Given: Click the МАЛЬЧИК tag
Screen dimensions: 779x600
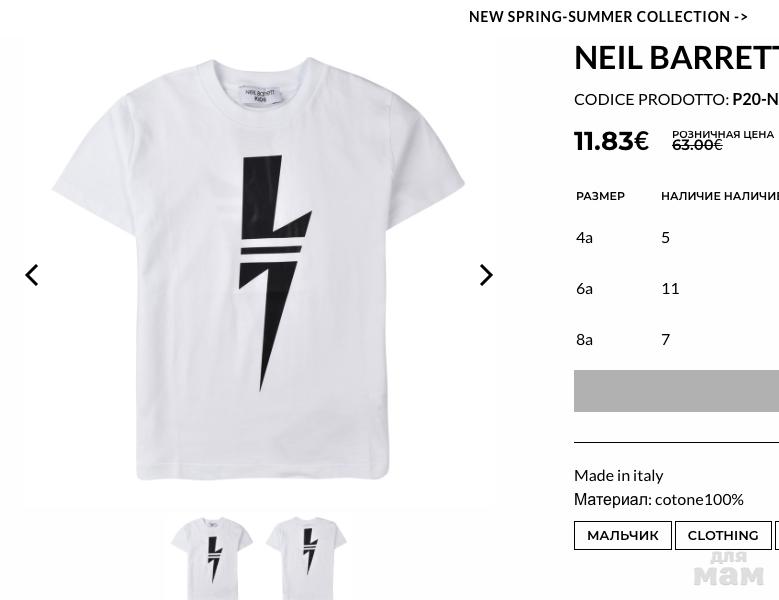Looking at the screenshot, I should click(x=622, y=535).
